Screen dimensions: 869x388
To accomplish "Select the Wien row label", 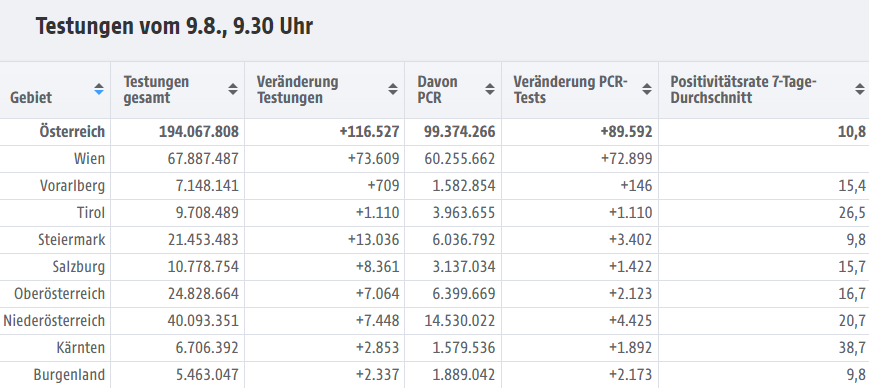I will [x=89, y=159].
